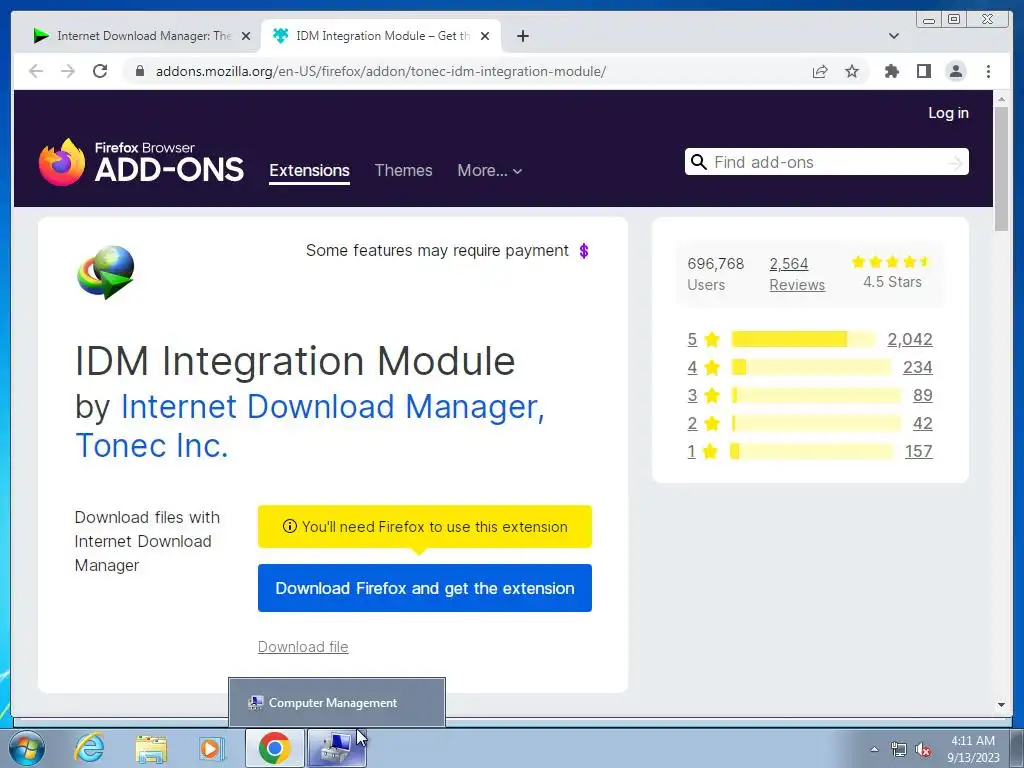
Task: Open a new browser tab
Action: click(522, 36)
